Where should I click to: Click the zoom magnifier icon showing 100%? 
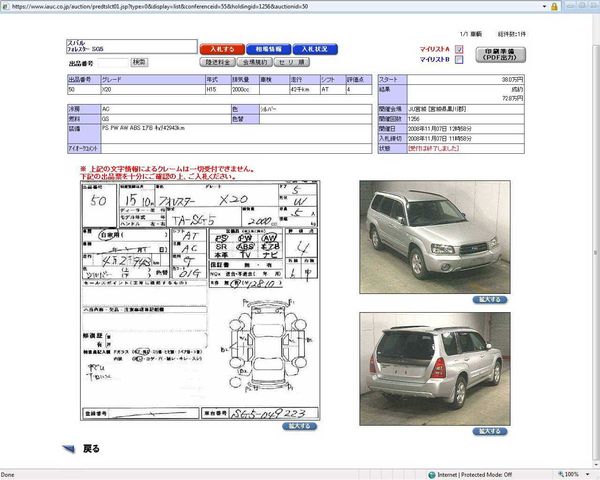click(x=561, y=474)
